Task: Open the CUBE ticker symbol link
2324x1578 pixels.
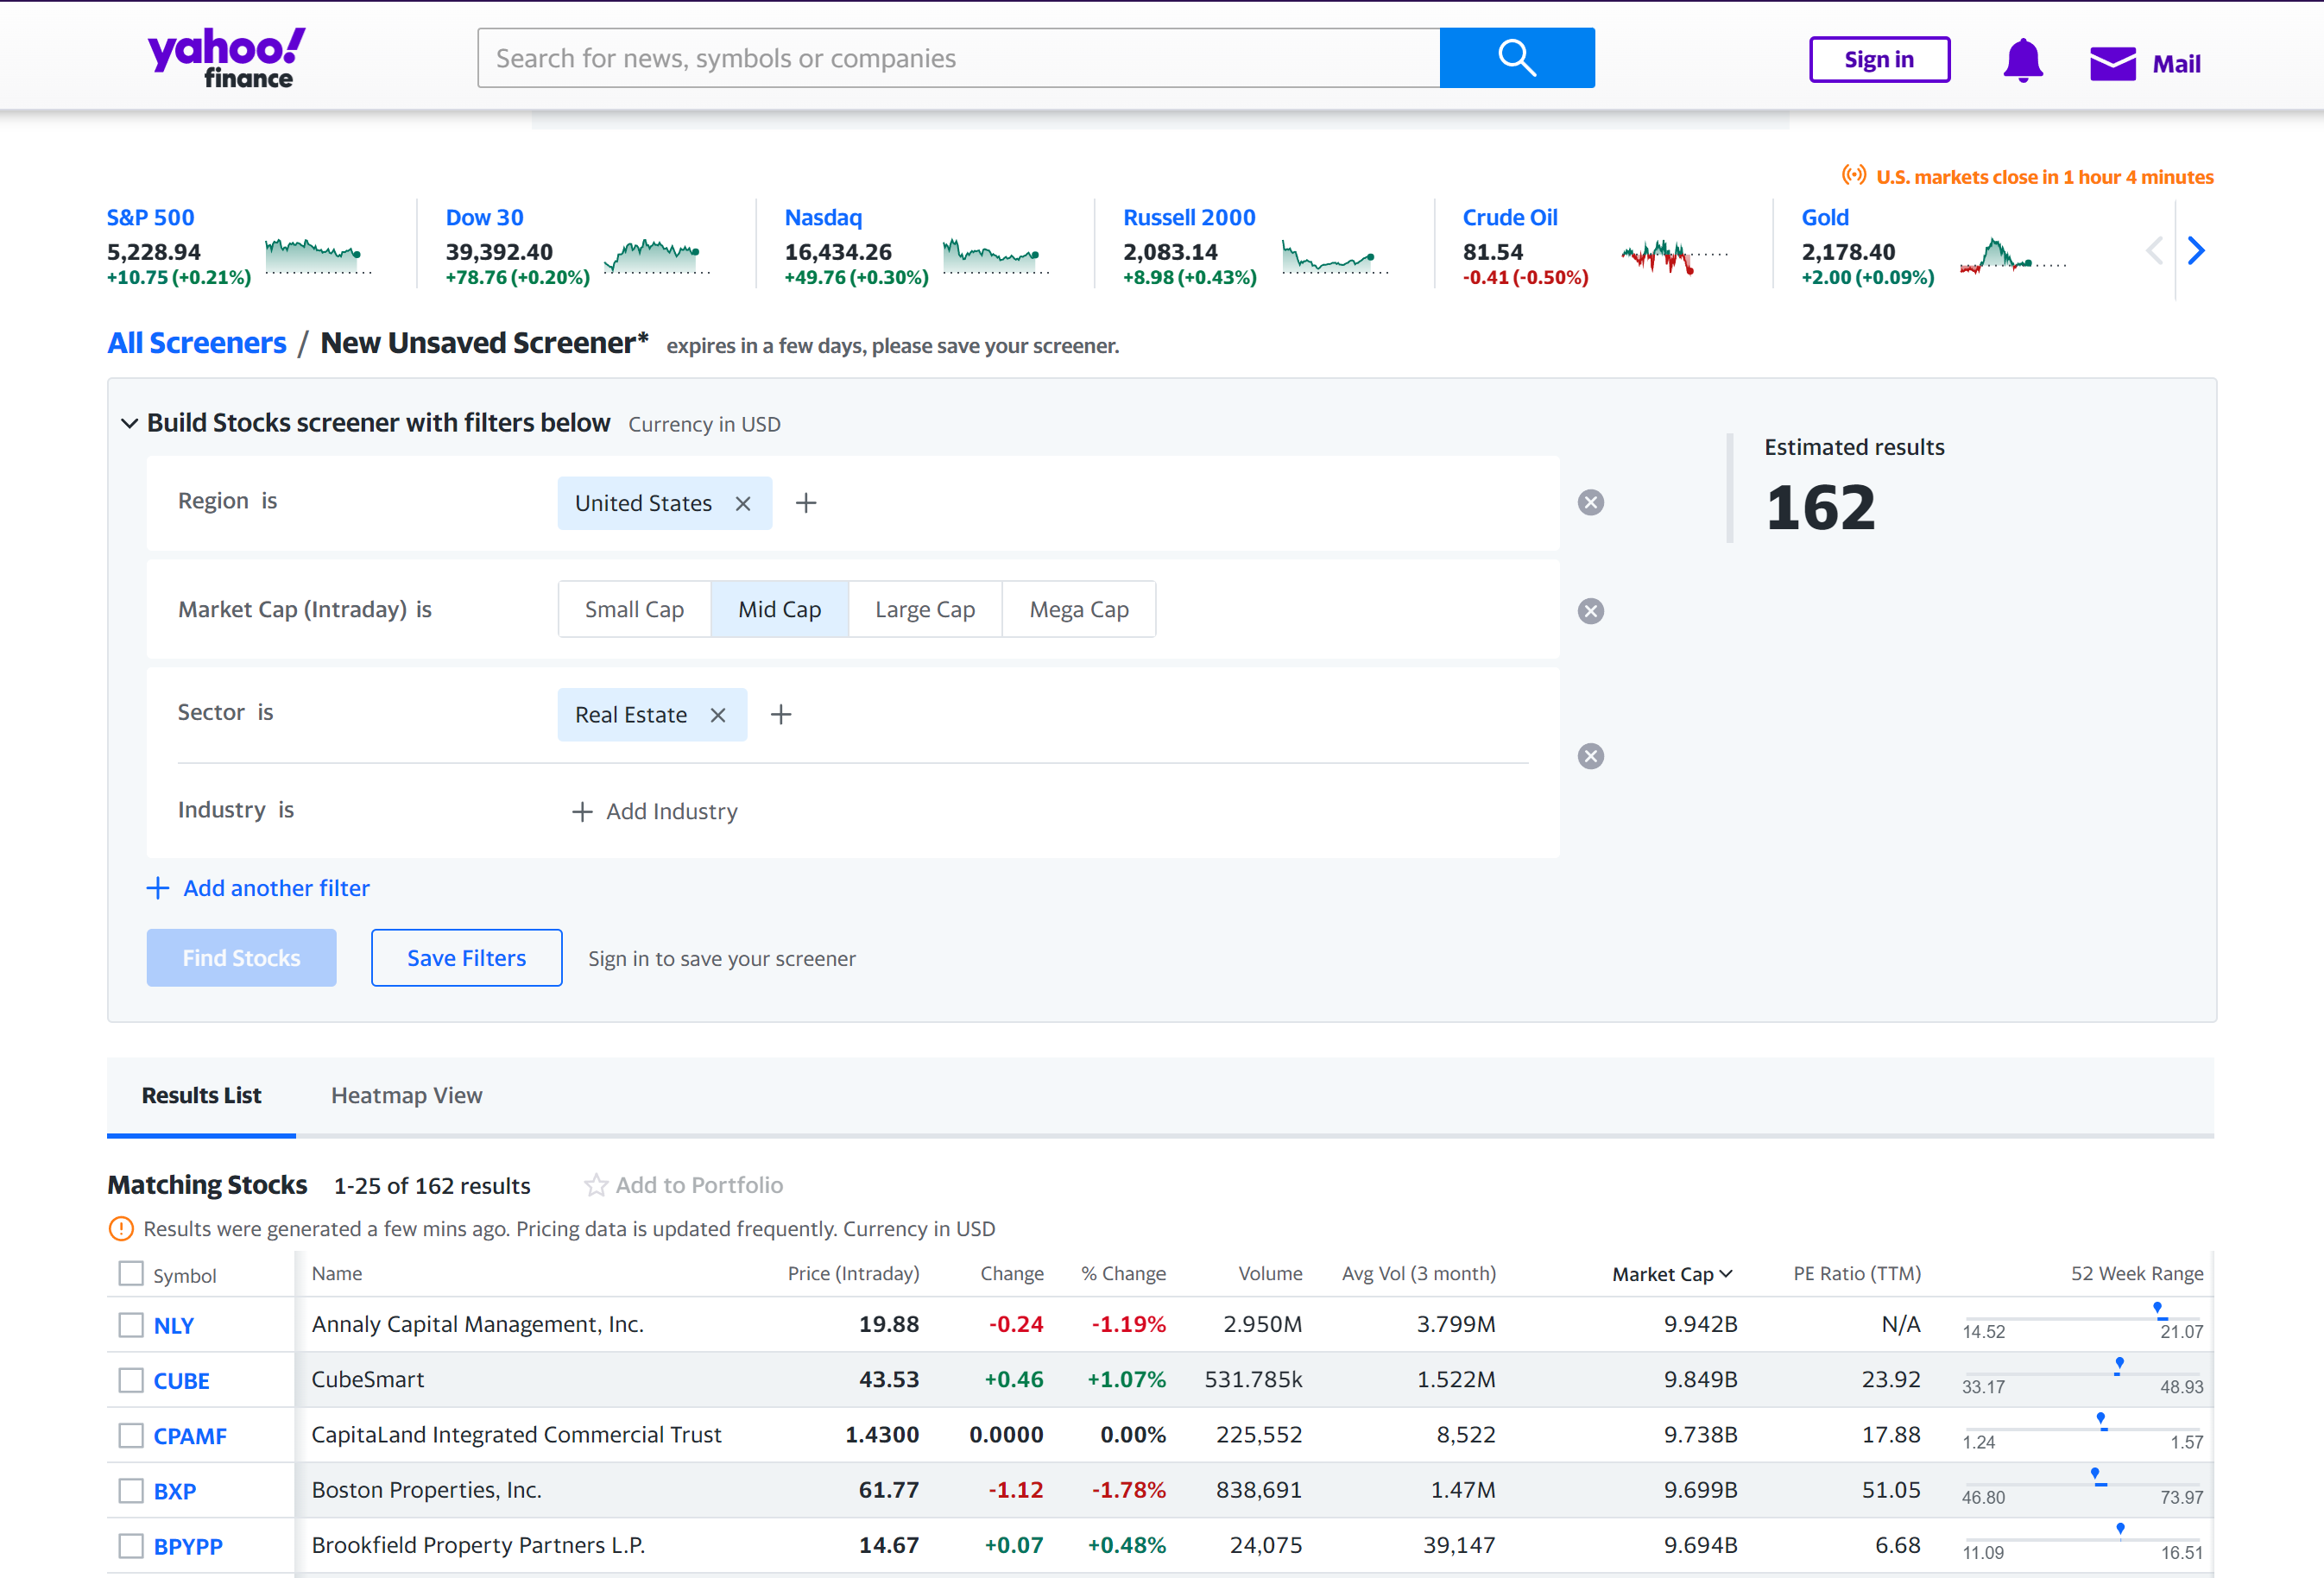Action: (x=181, y=1381)
